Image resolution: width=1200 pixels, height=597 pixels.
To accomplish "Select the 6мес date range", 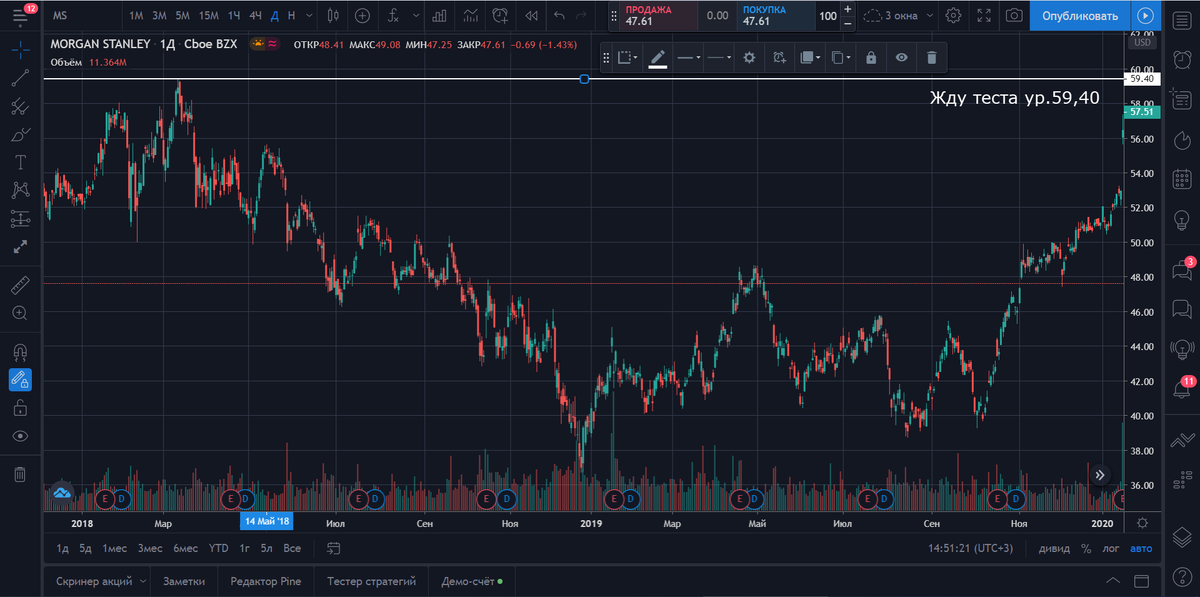I will (x=185, y=548).
